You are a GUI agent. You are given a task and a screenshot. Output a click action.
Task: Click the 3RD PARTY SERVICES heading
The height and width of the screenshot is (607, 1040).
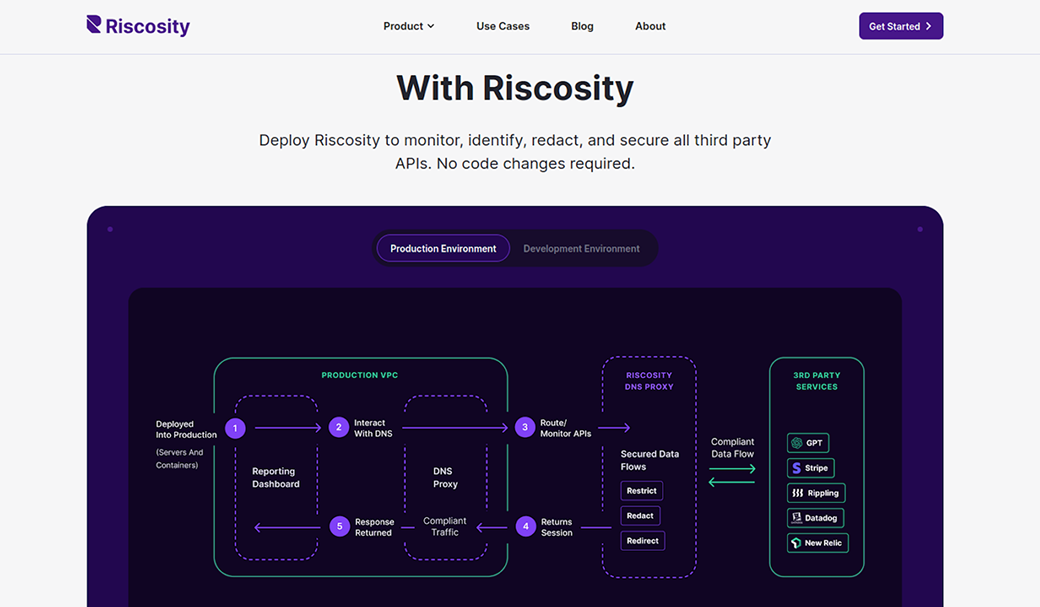816,381
